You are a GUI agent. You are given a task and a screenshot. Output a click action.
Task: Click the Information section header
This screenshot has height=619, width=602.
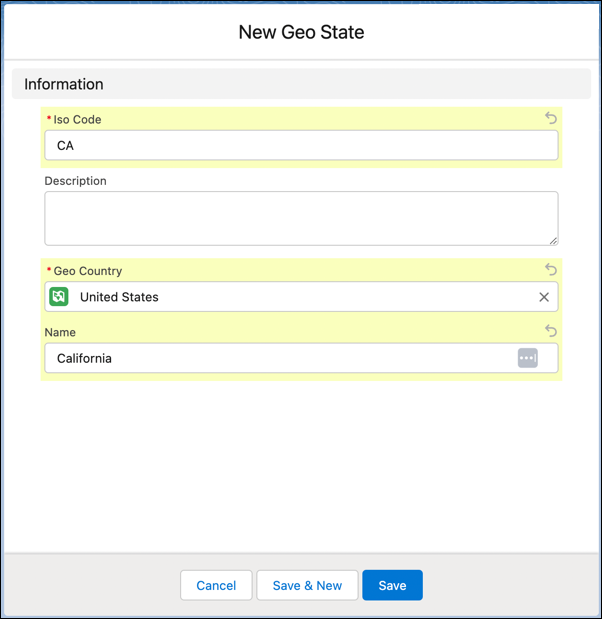coord(301,84)
